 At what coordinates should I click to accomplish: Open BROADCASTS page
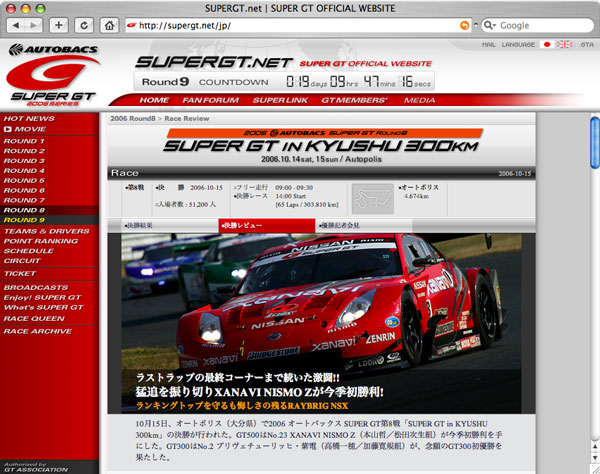(x=36, y=287)
